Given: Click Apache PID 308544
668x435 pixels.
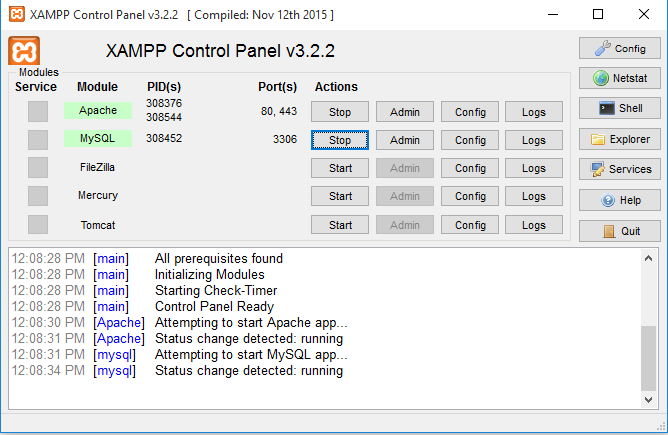Looking at the screenshot, I should tap(164, 117).
